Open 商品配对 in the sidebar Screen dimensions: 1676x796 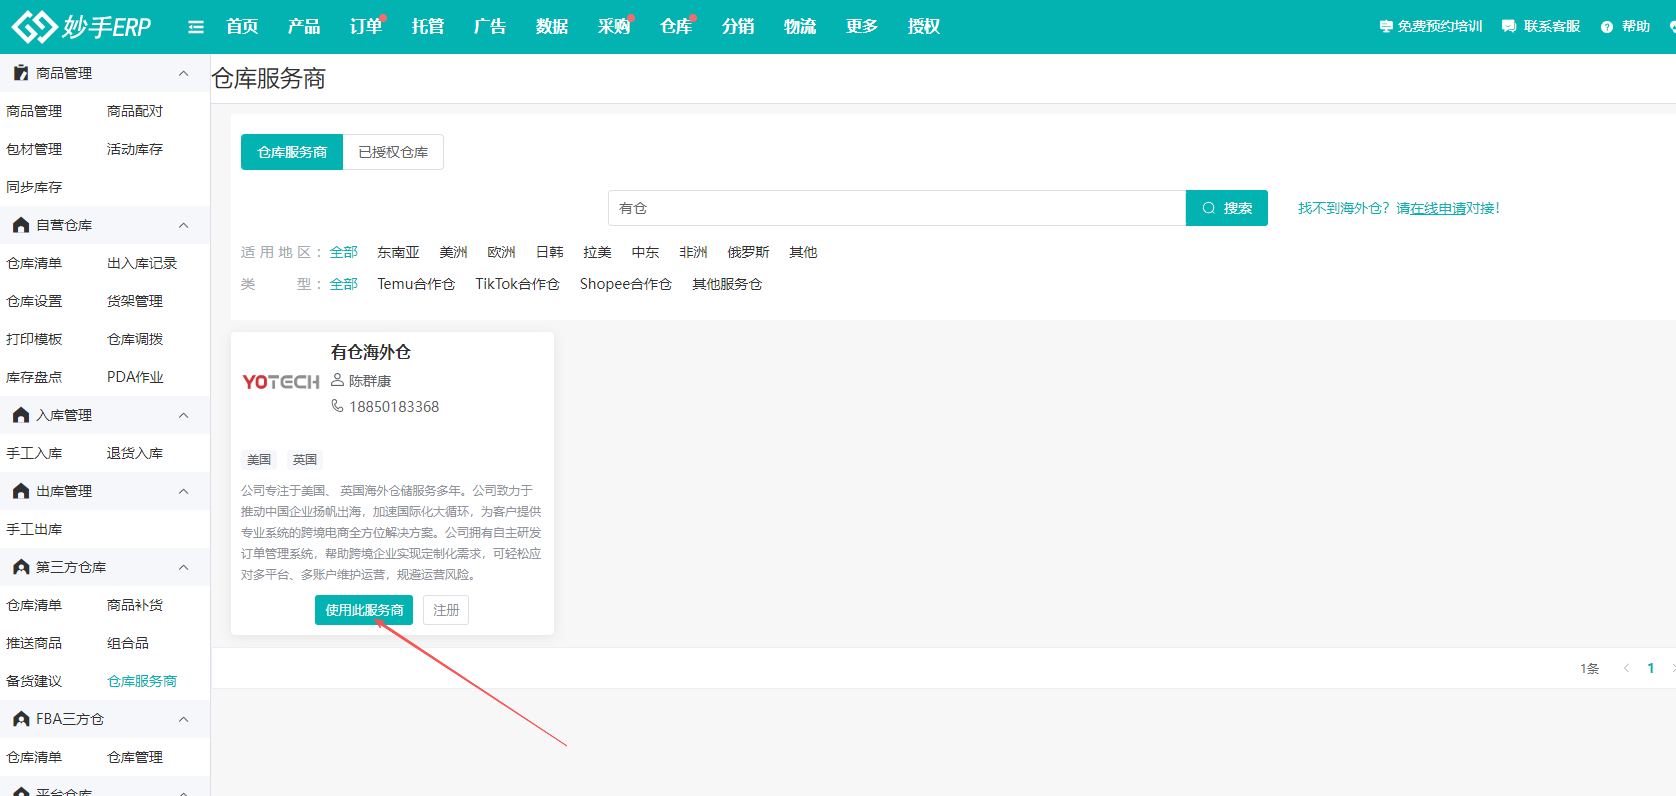pos(135,111)
